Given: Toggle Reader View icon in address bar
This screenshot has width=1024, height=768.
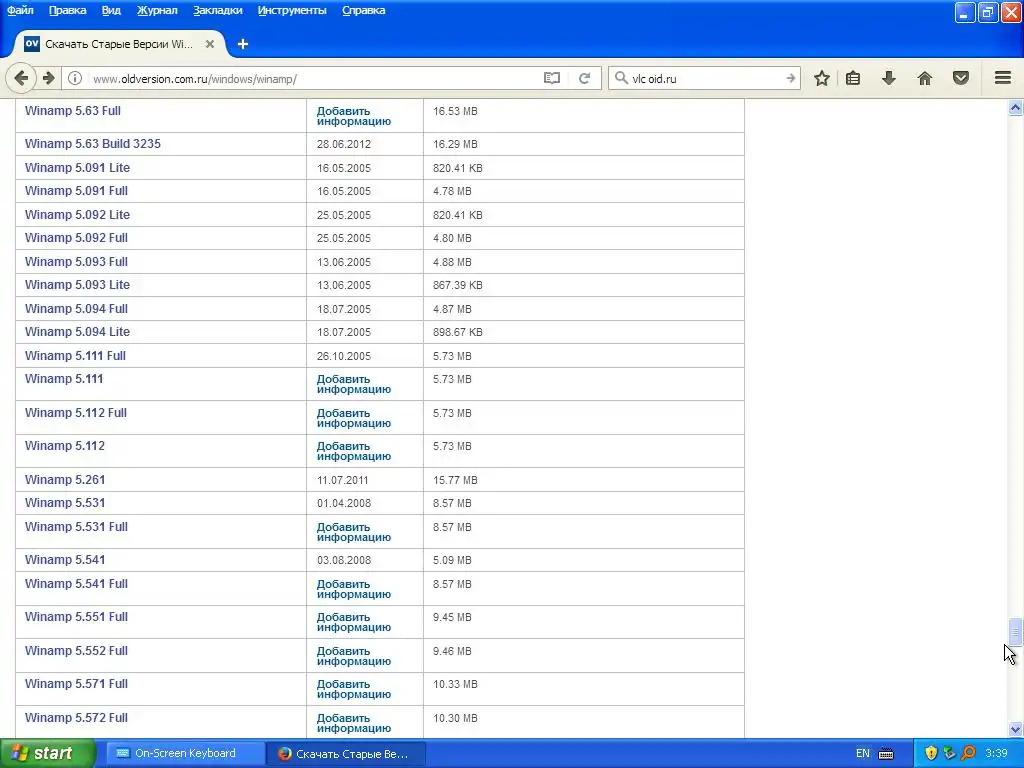Looking at the screenshot, I should click(552, 78).
